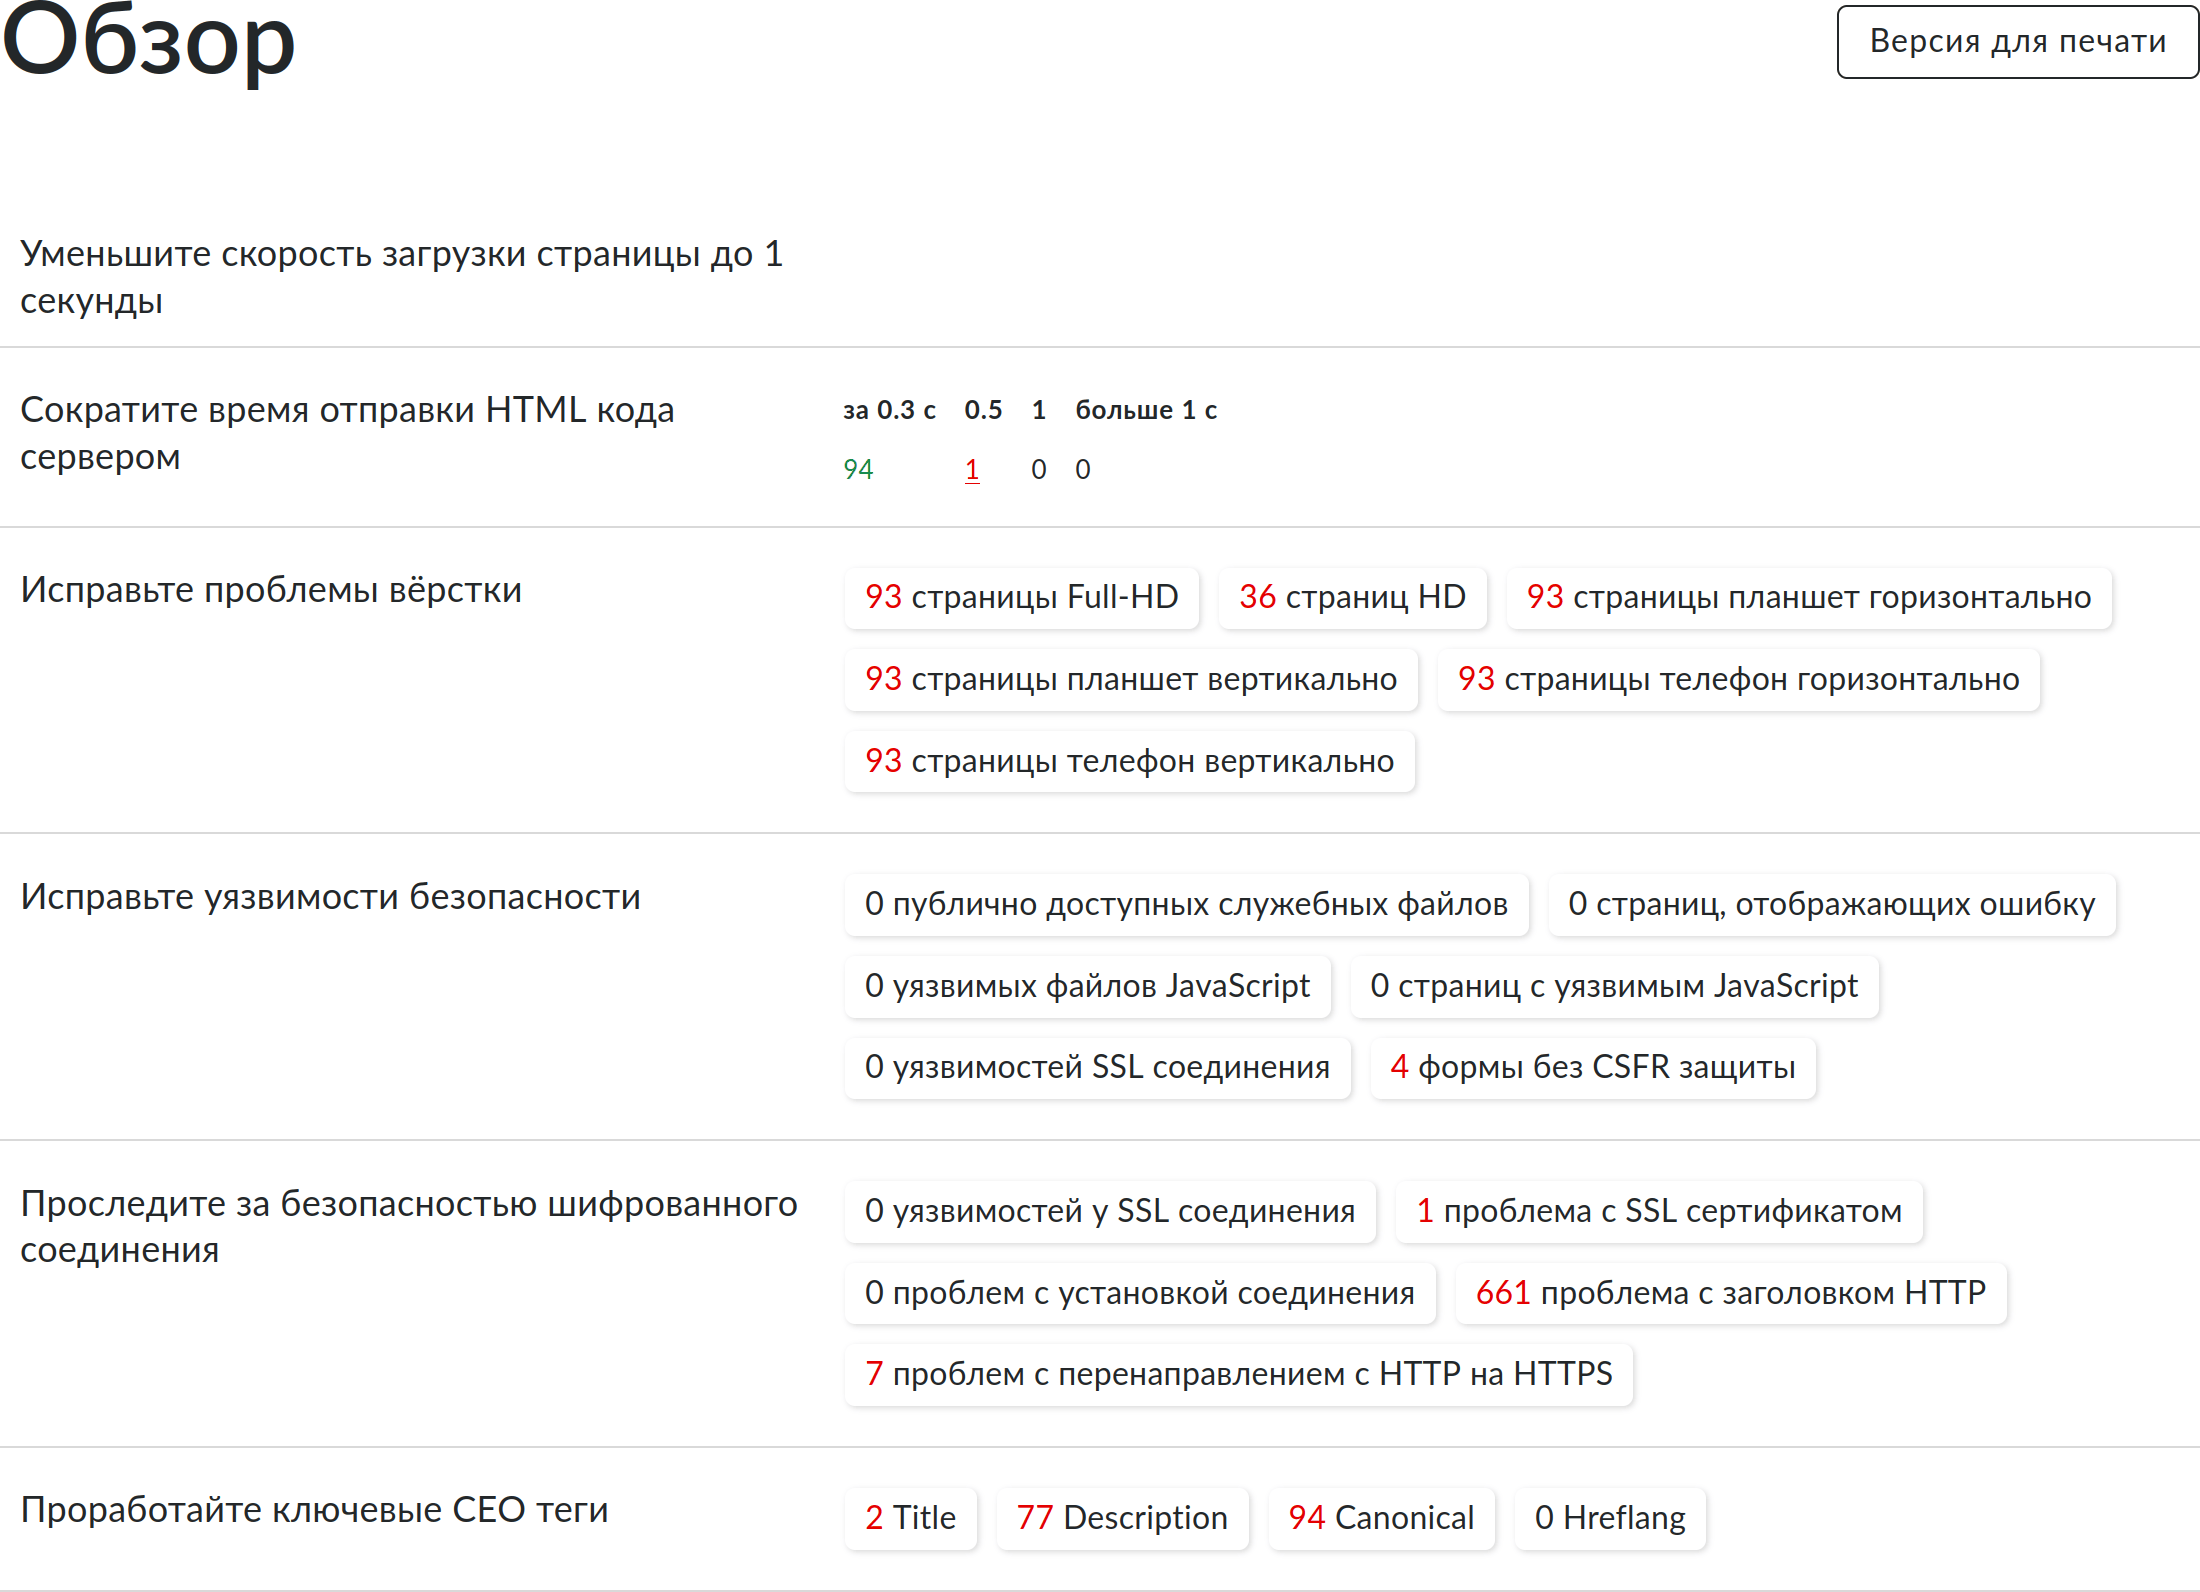
Task: Open the red "1" link under 0.5
Action: [x=972, y=469]
